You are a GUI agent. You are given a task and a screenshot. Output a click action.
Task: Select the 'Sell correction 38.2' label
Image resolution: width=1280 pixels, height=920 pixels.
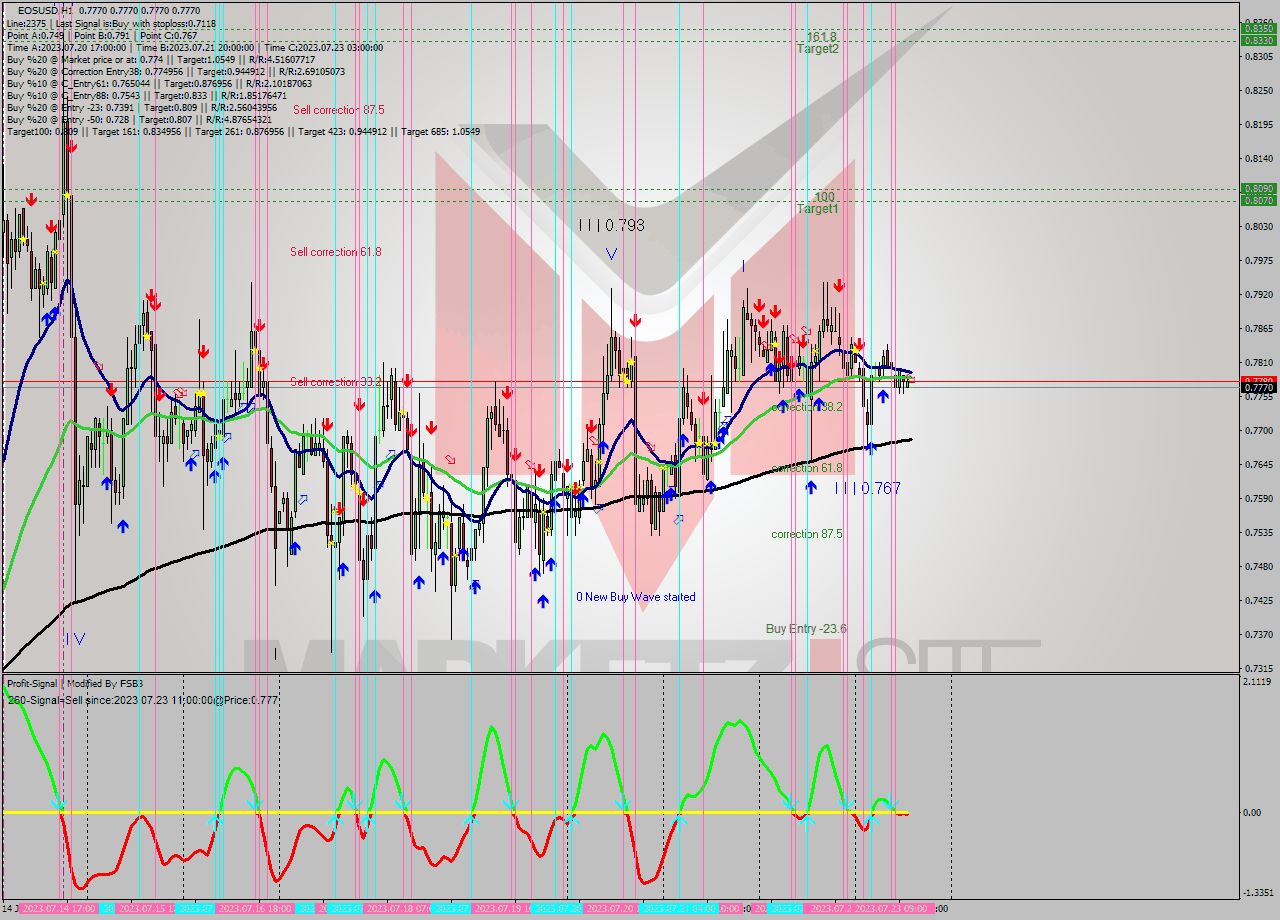pos(336,382)
